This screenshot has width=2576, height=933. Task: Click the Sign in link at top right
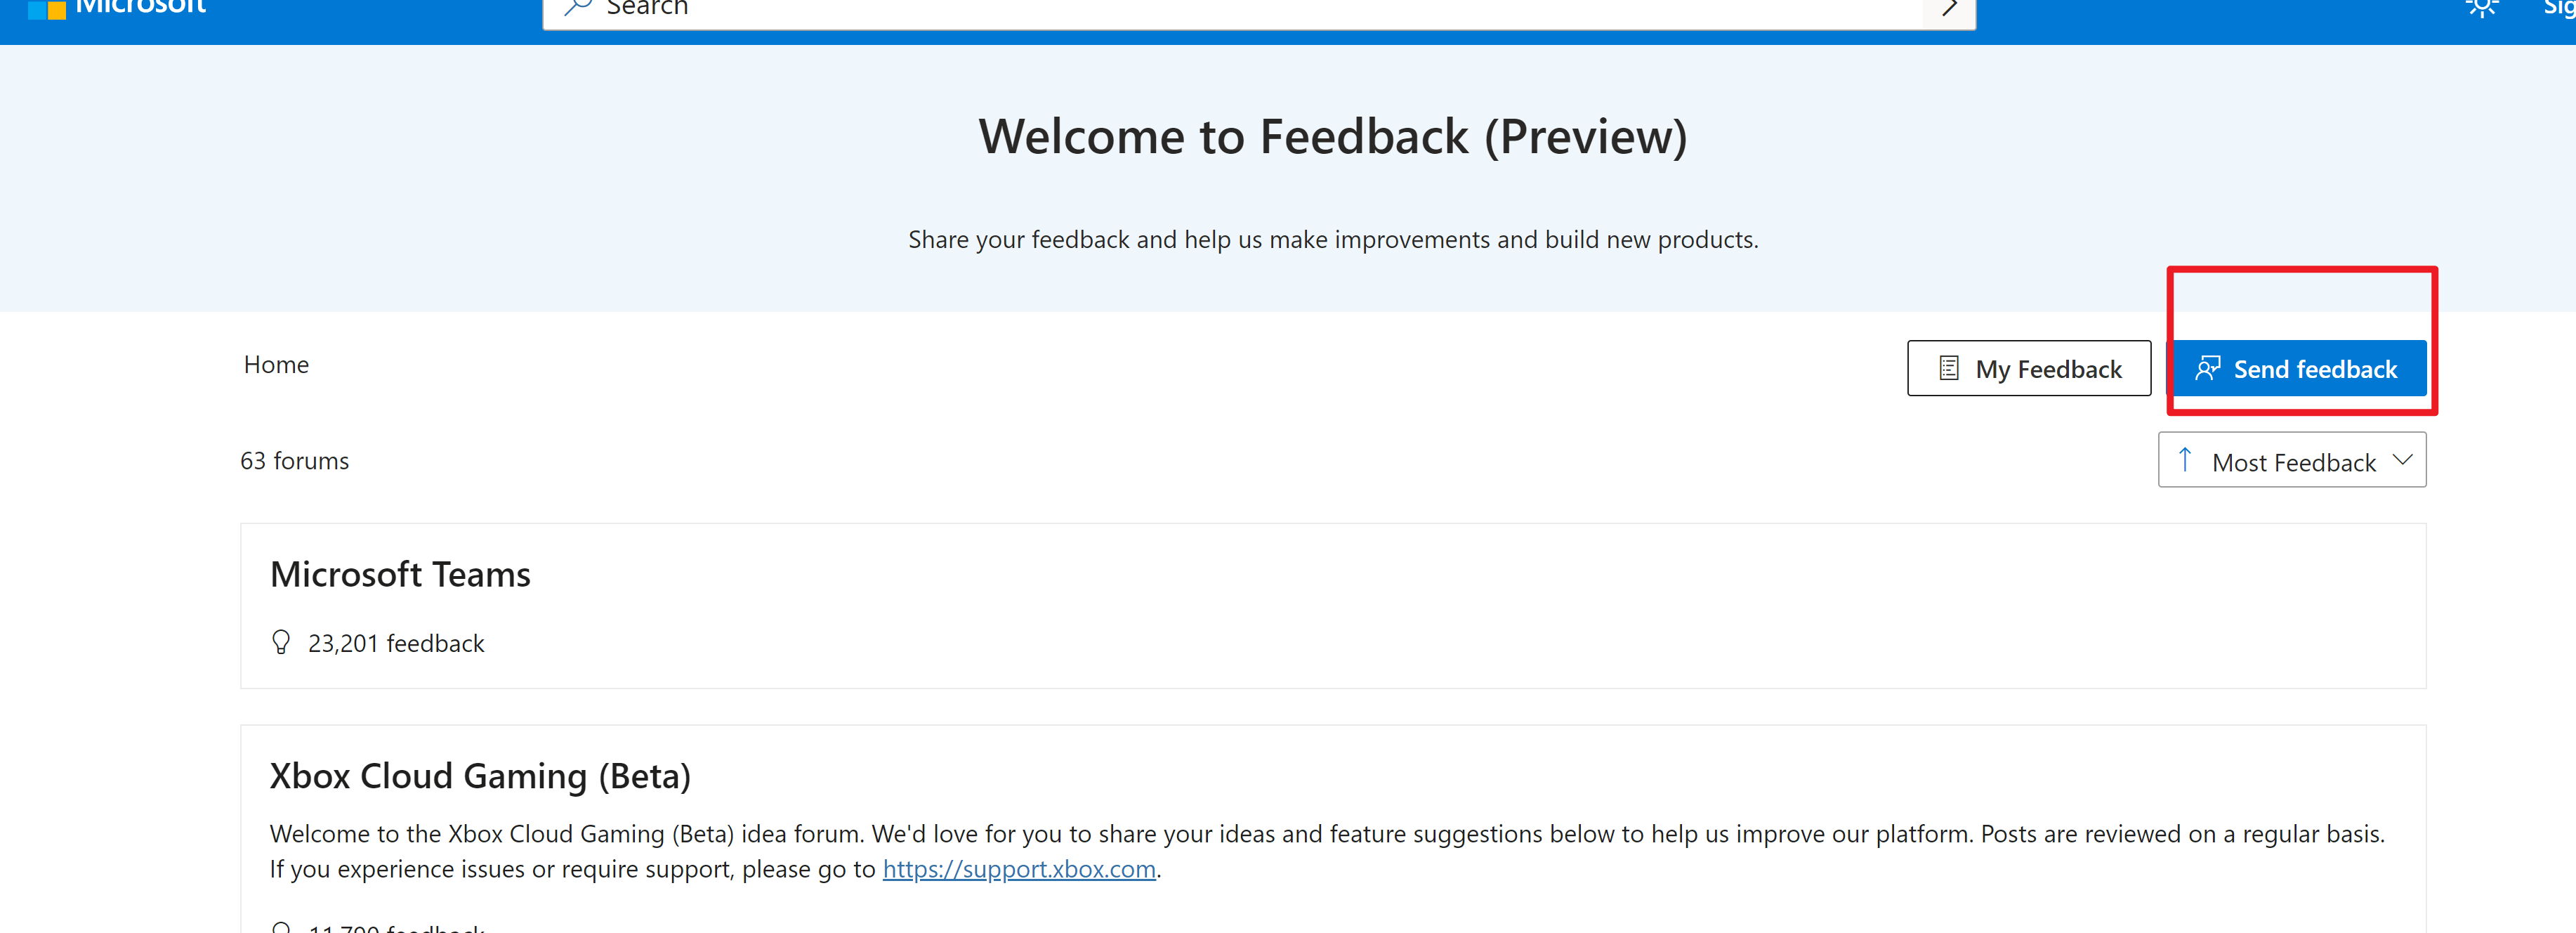[x=2559, y=7]
